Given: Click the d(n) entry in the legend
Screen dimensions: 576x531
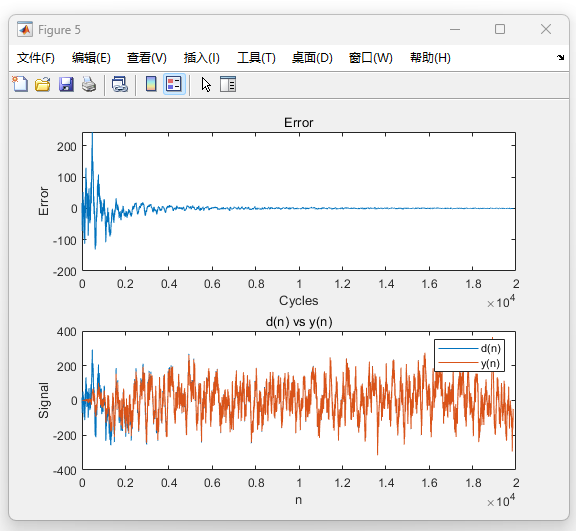Looking at the screenshot, I should coord(469,348).
